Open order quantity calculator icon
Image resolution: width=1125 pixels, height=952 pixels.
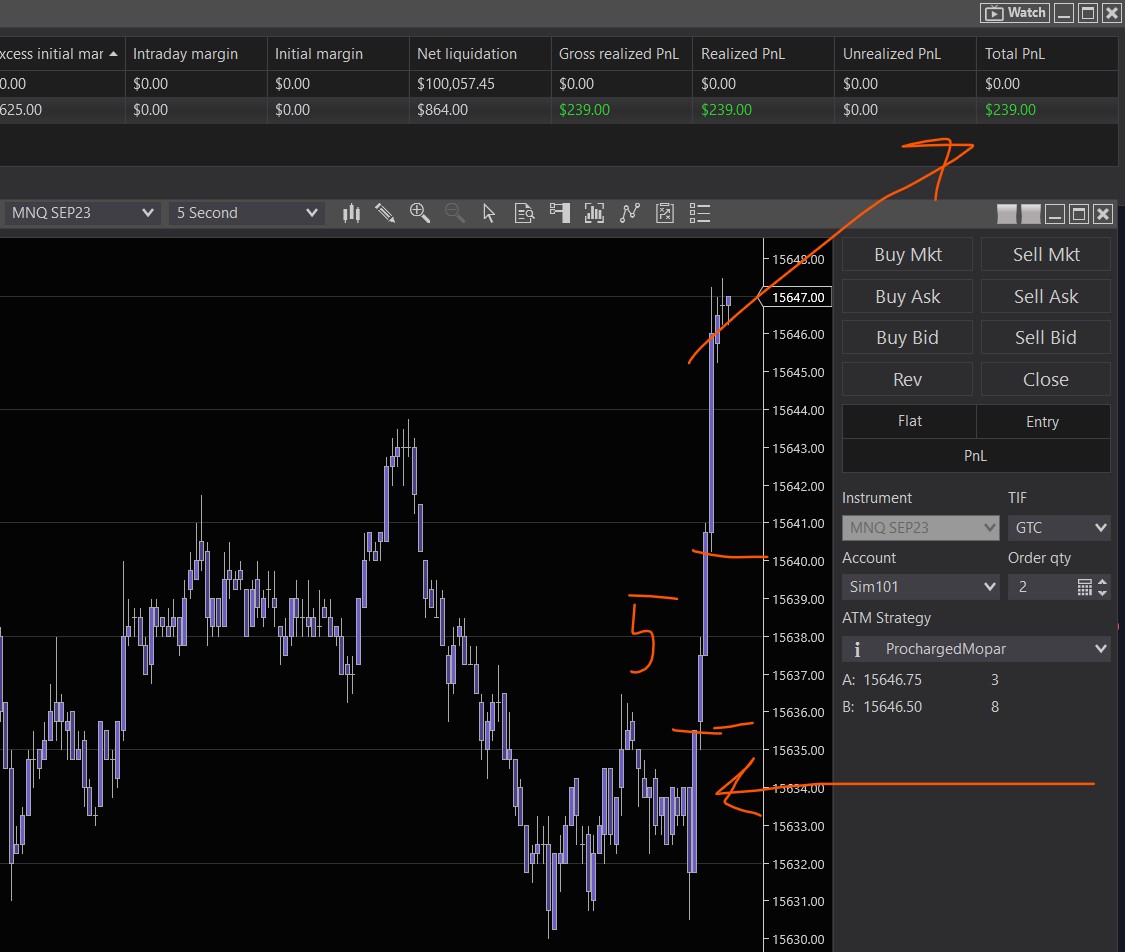pos(1085,587)
